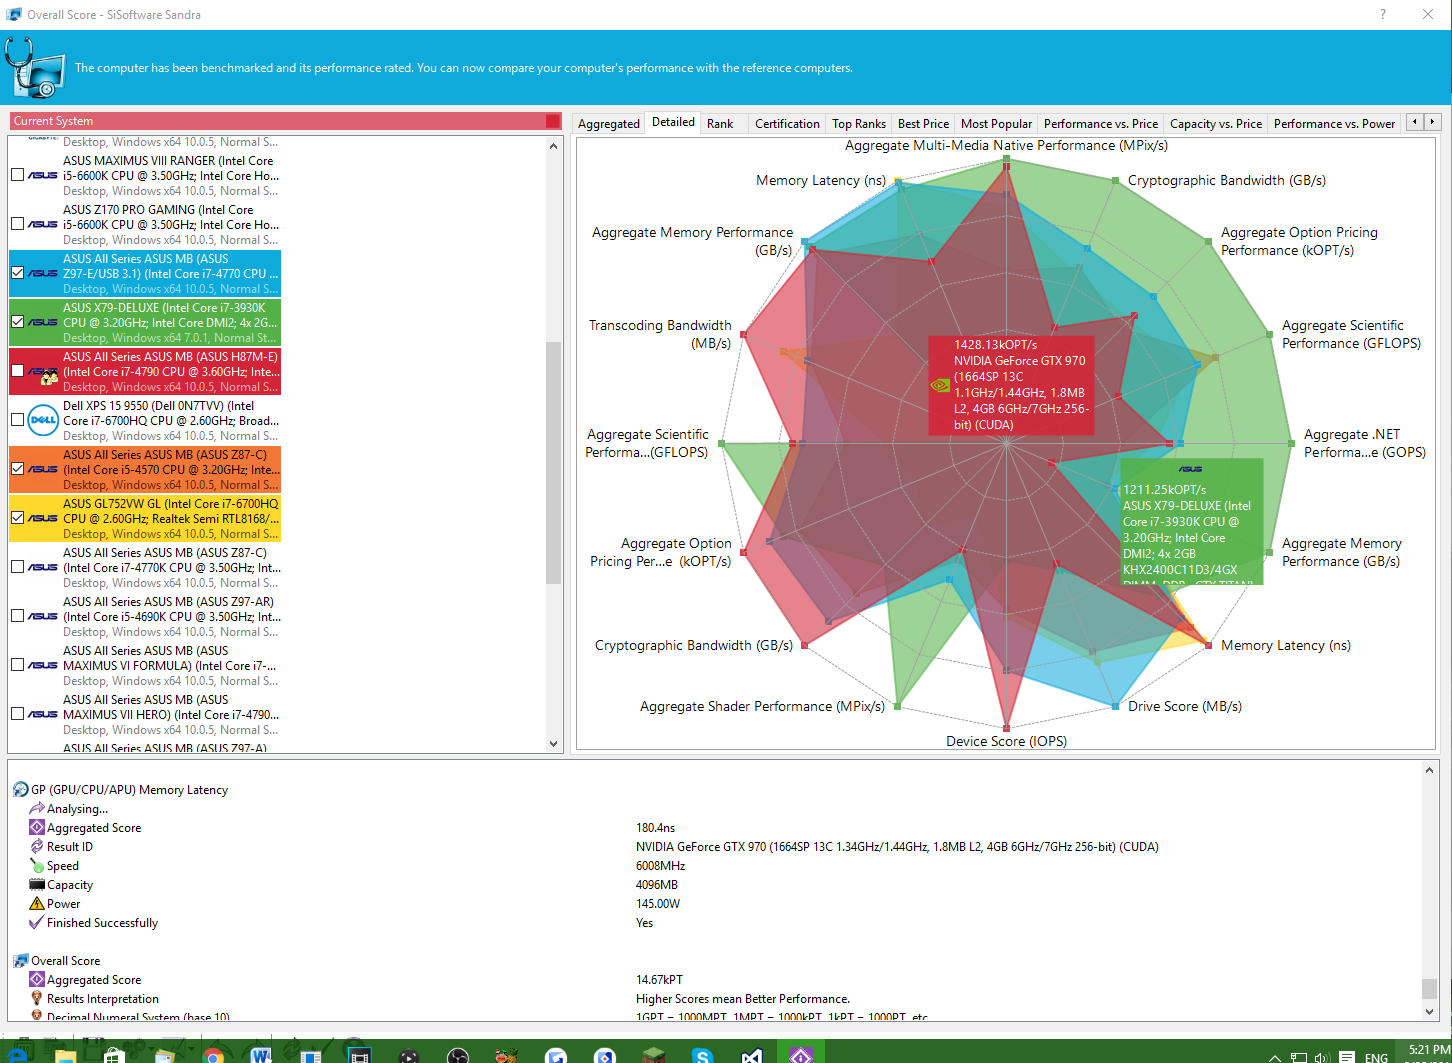
Task: Click the tab strip scroll-right arrow
Action: click(x=1432, y=122)
